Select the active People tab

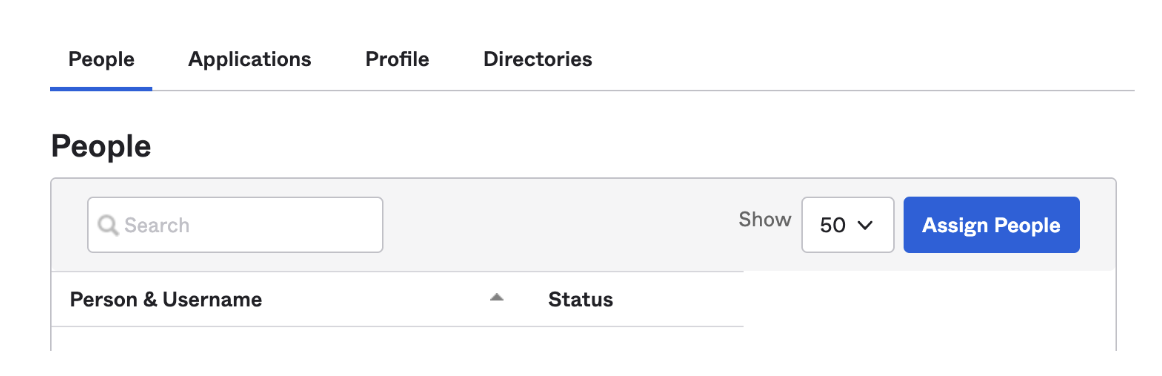tap(102, 59)
